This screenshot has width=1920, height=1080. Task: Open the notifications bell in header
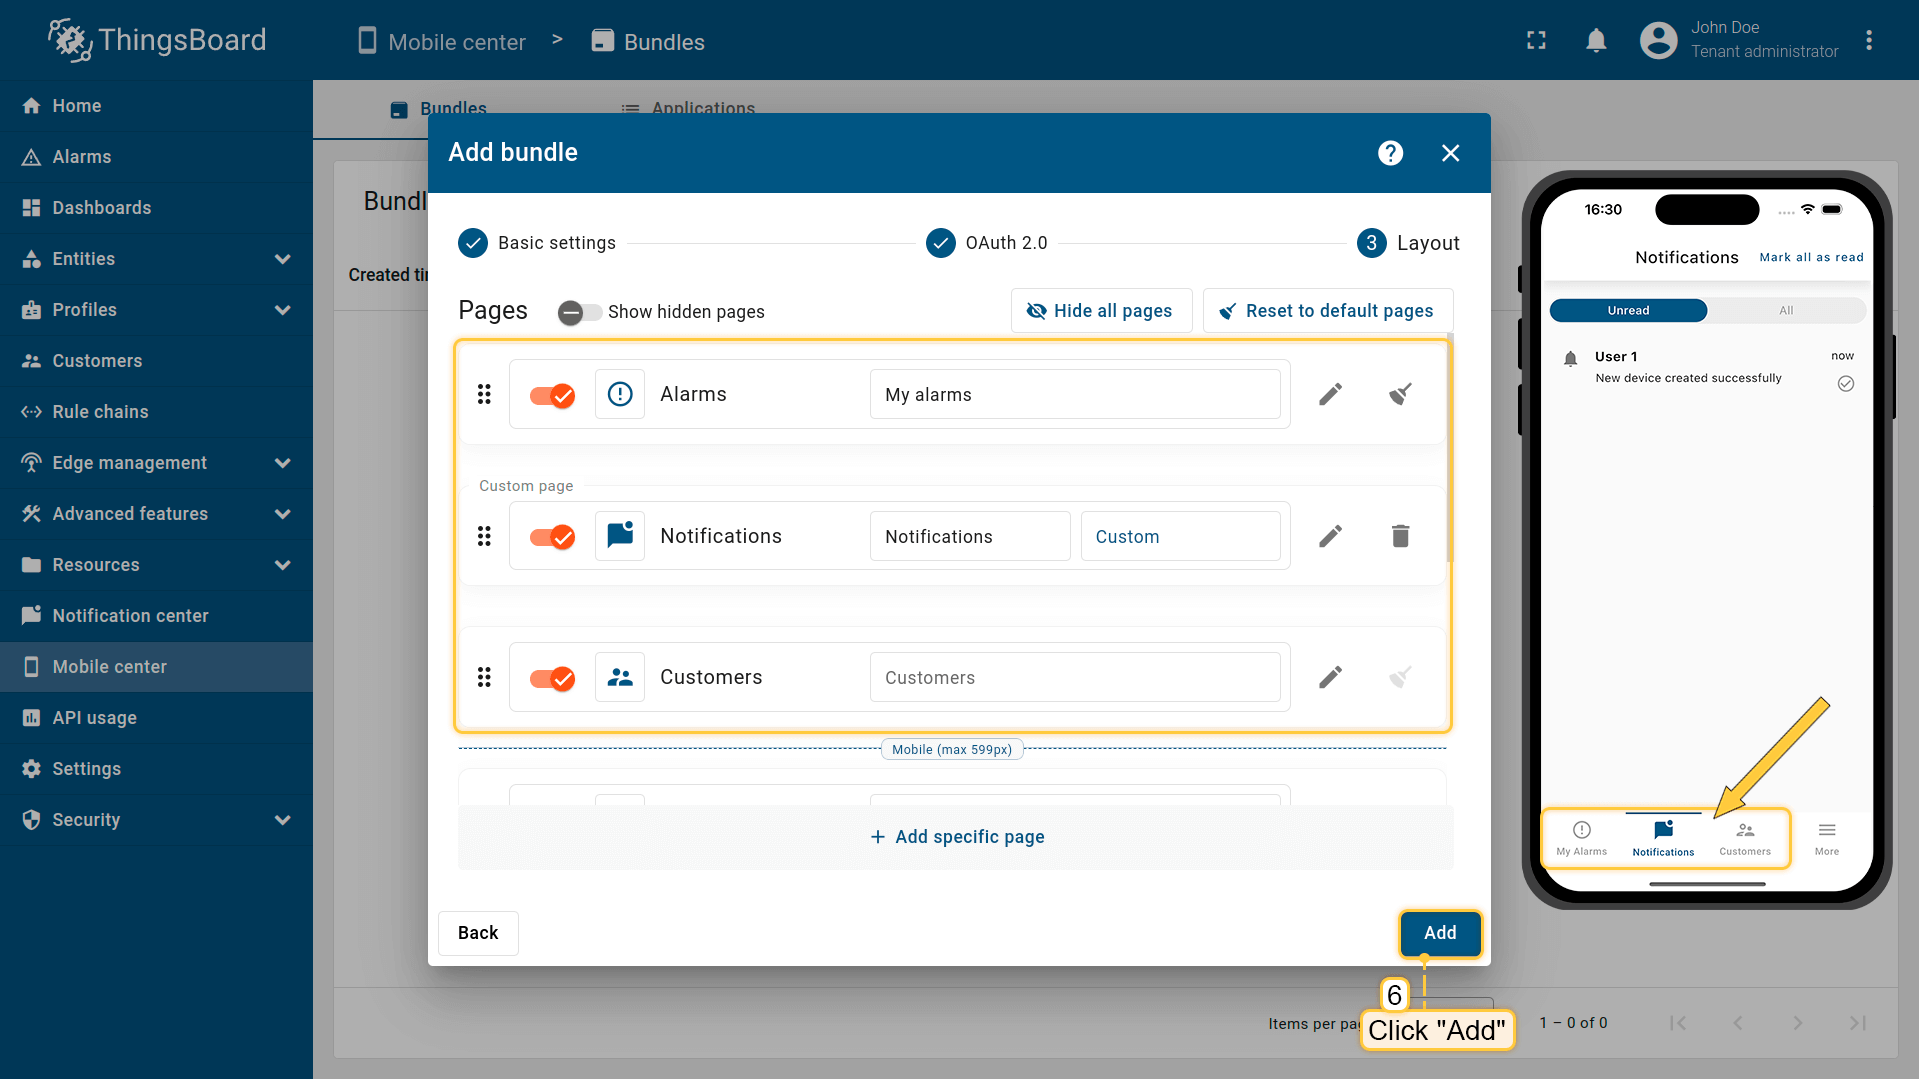pos(1596,41)
